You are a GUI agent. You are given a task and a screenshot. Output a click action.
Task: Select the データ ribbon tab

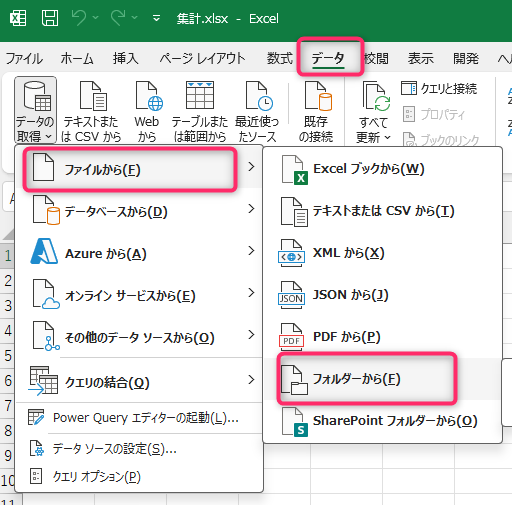328,59
